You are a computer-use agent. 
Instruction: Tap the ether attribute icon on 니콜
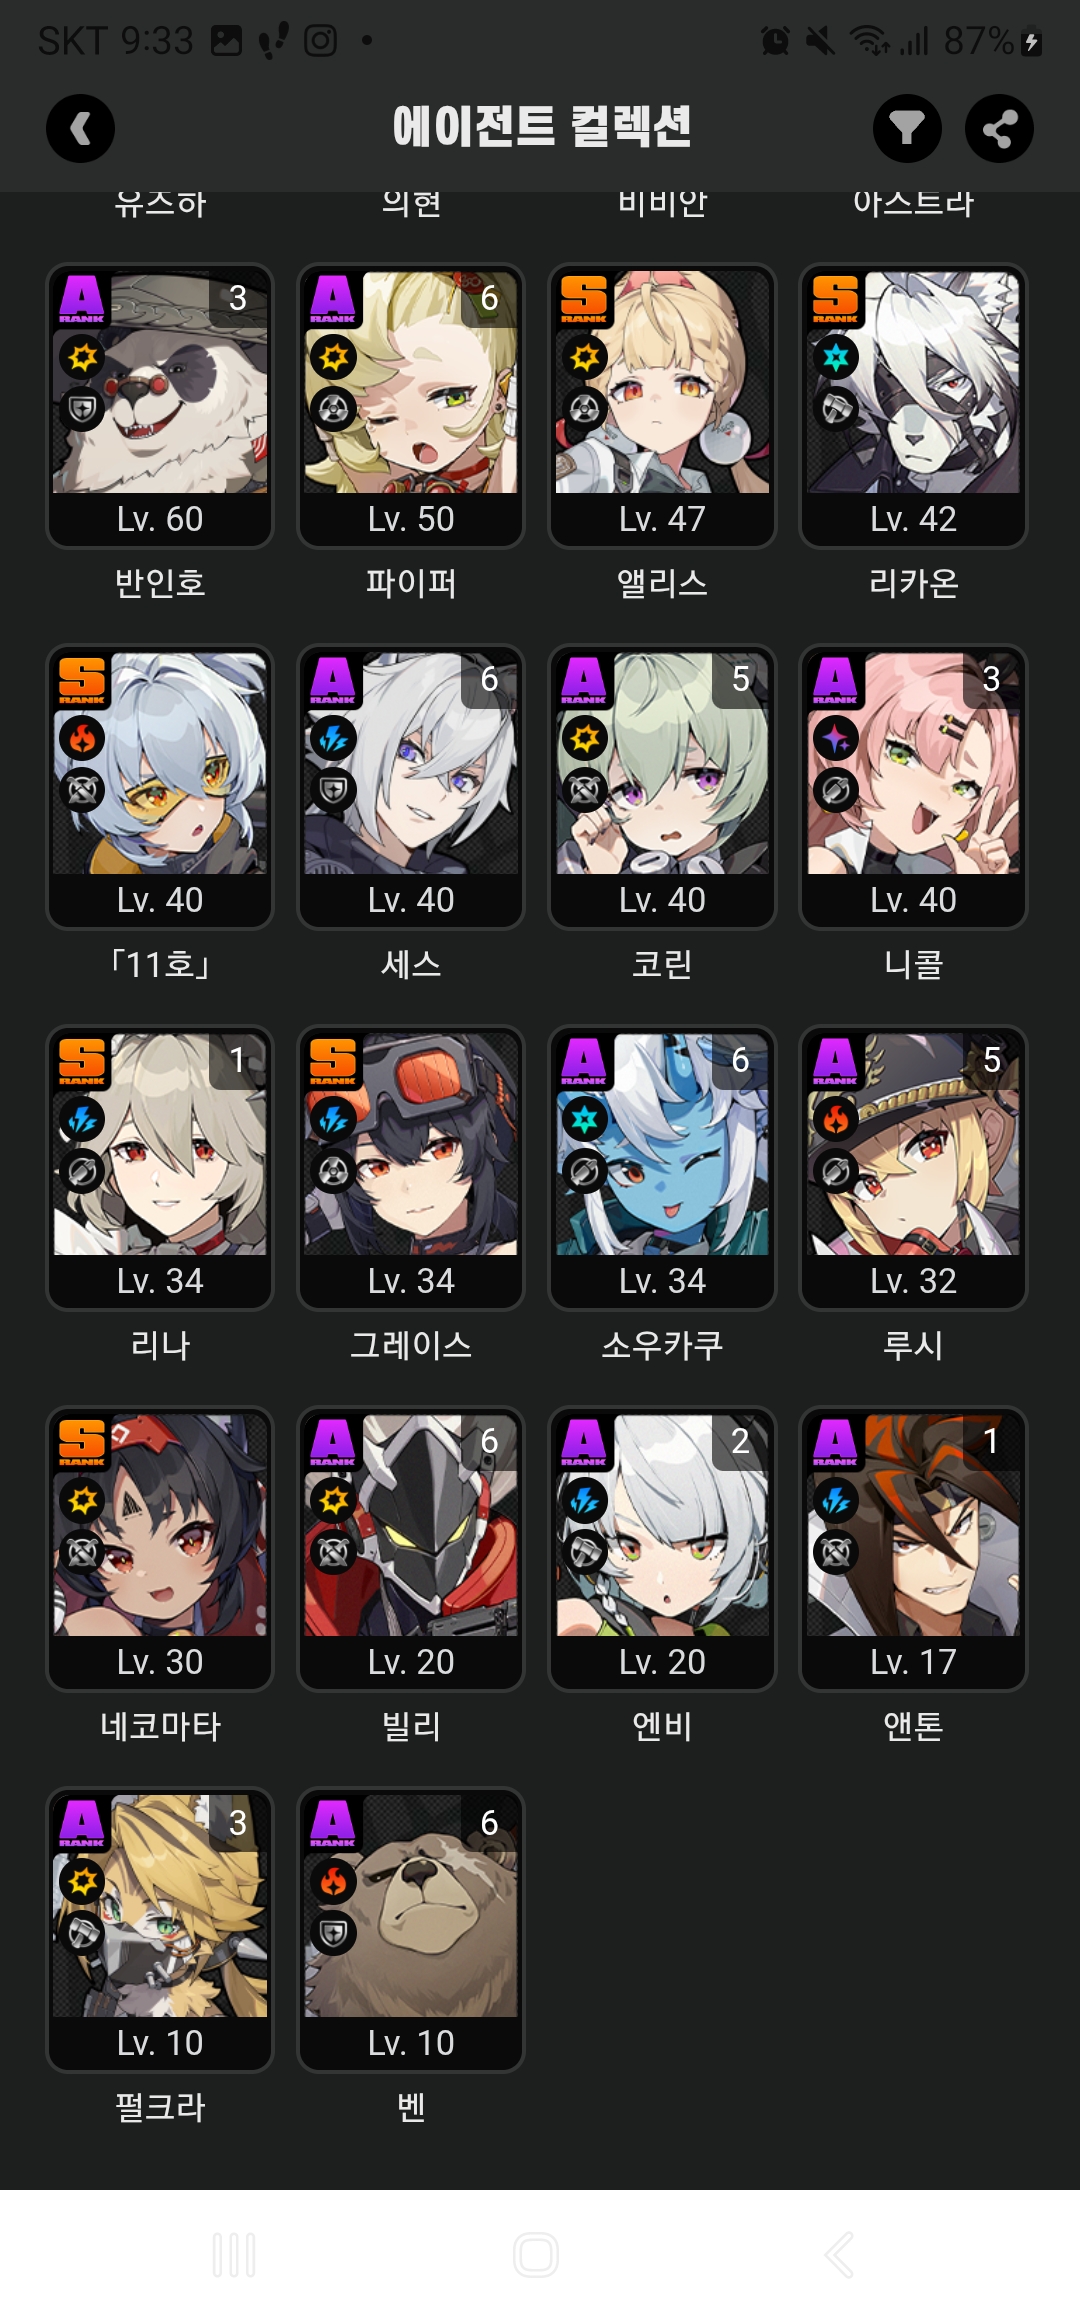click(x=836, y=738)
